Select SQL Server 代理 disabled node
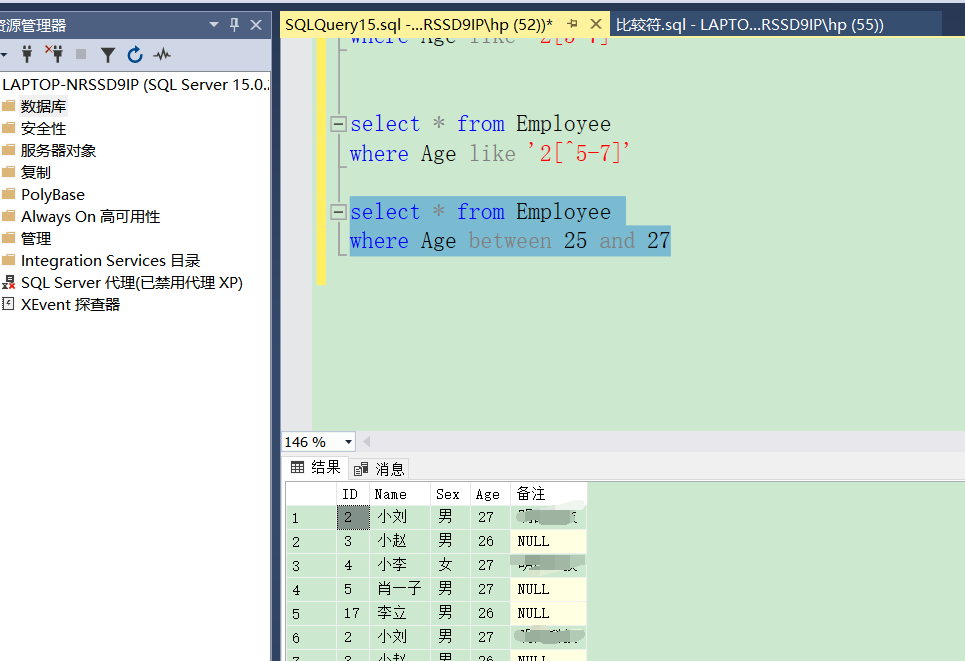The height and width of the screenshot is (661, 965). coord(132,282)
